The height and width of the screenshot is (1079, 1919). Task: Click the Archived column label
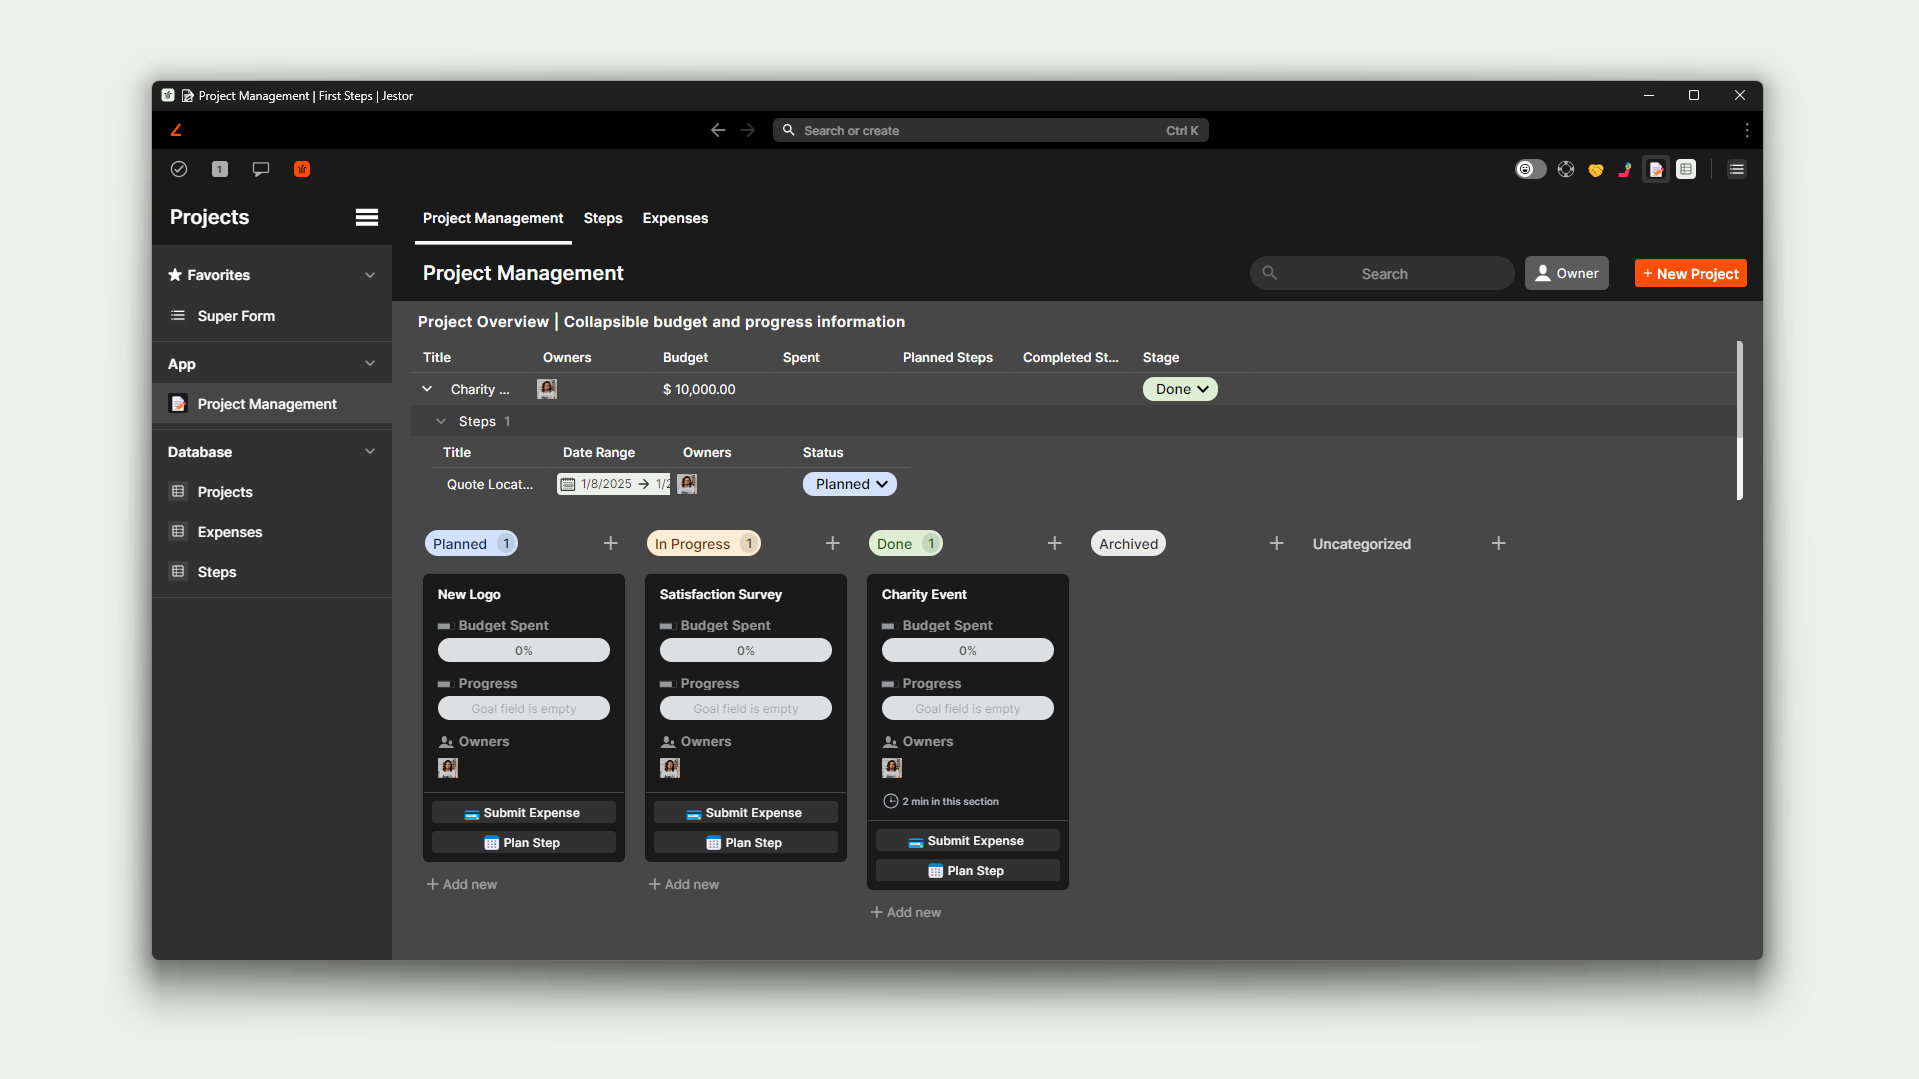click(1128, 543)
